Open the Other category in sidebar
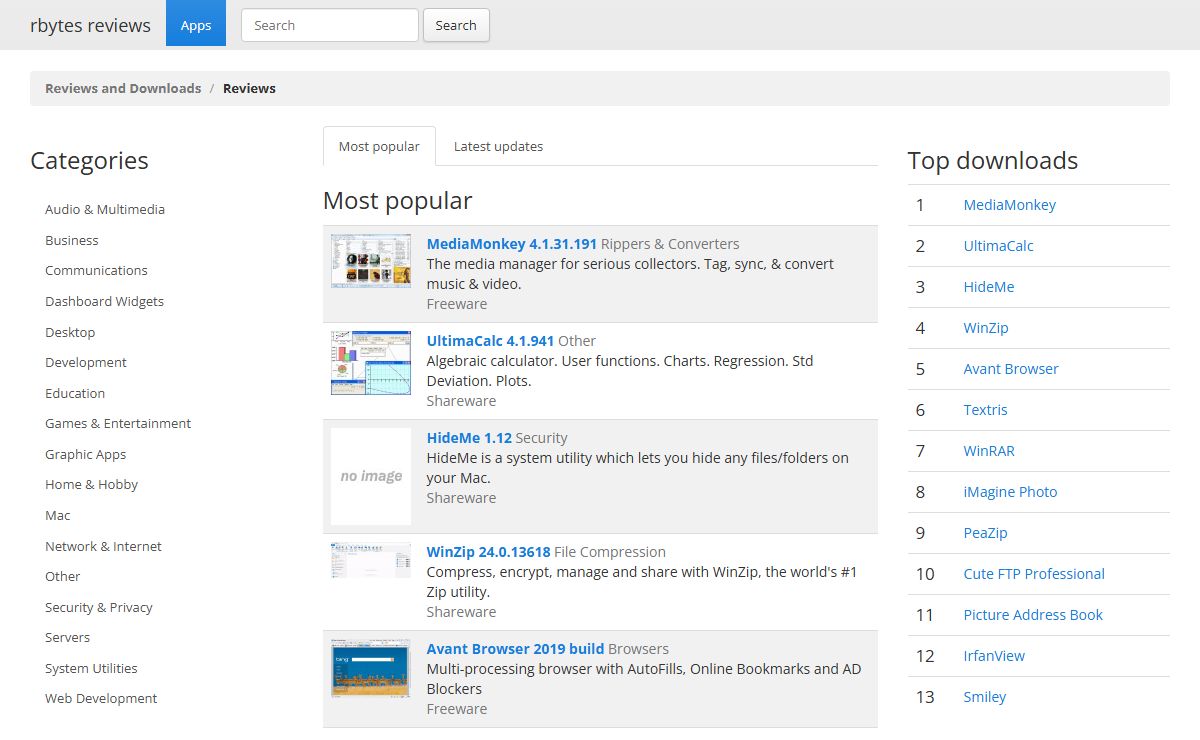Viewport: 1200px width, 740px height. pos(62,576)
